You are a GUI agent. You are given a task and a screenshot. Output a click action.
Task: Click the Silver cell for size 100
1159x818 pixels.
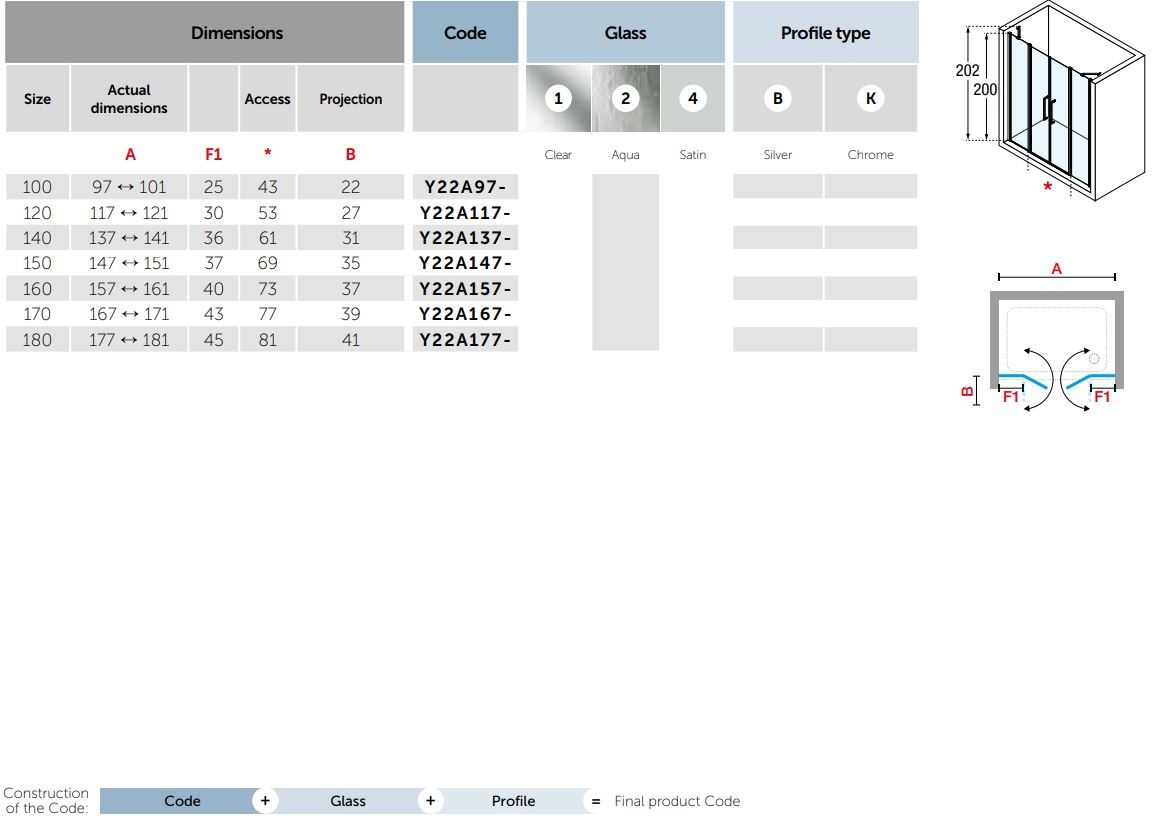point(777,187)
